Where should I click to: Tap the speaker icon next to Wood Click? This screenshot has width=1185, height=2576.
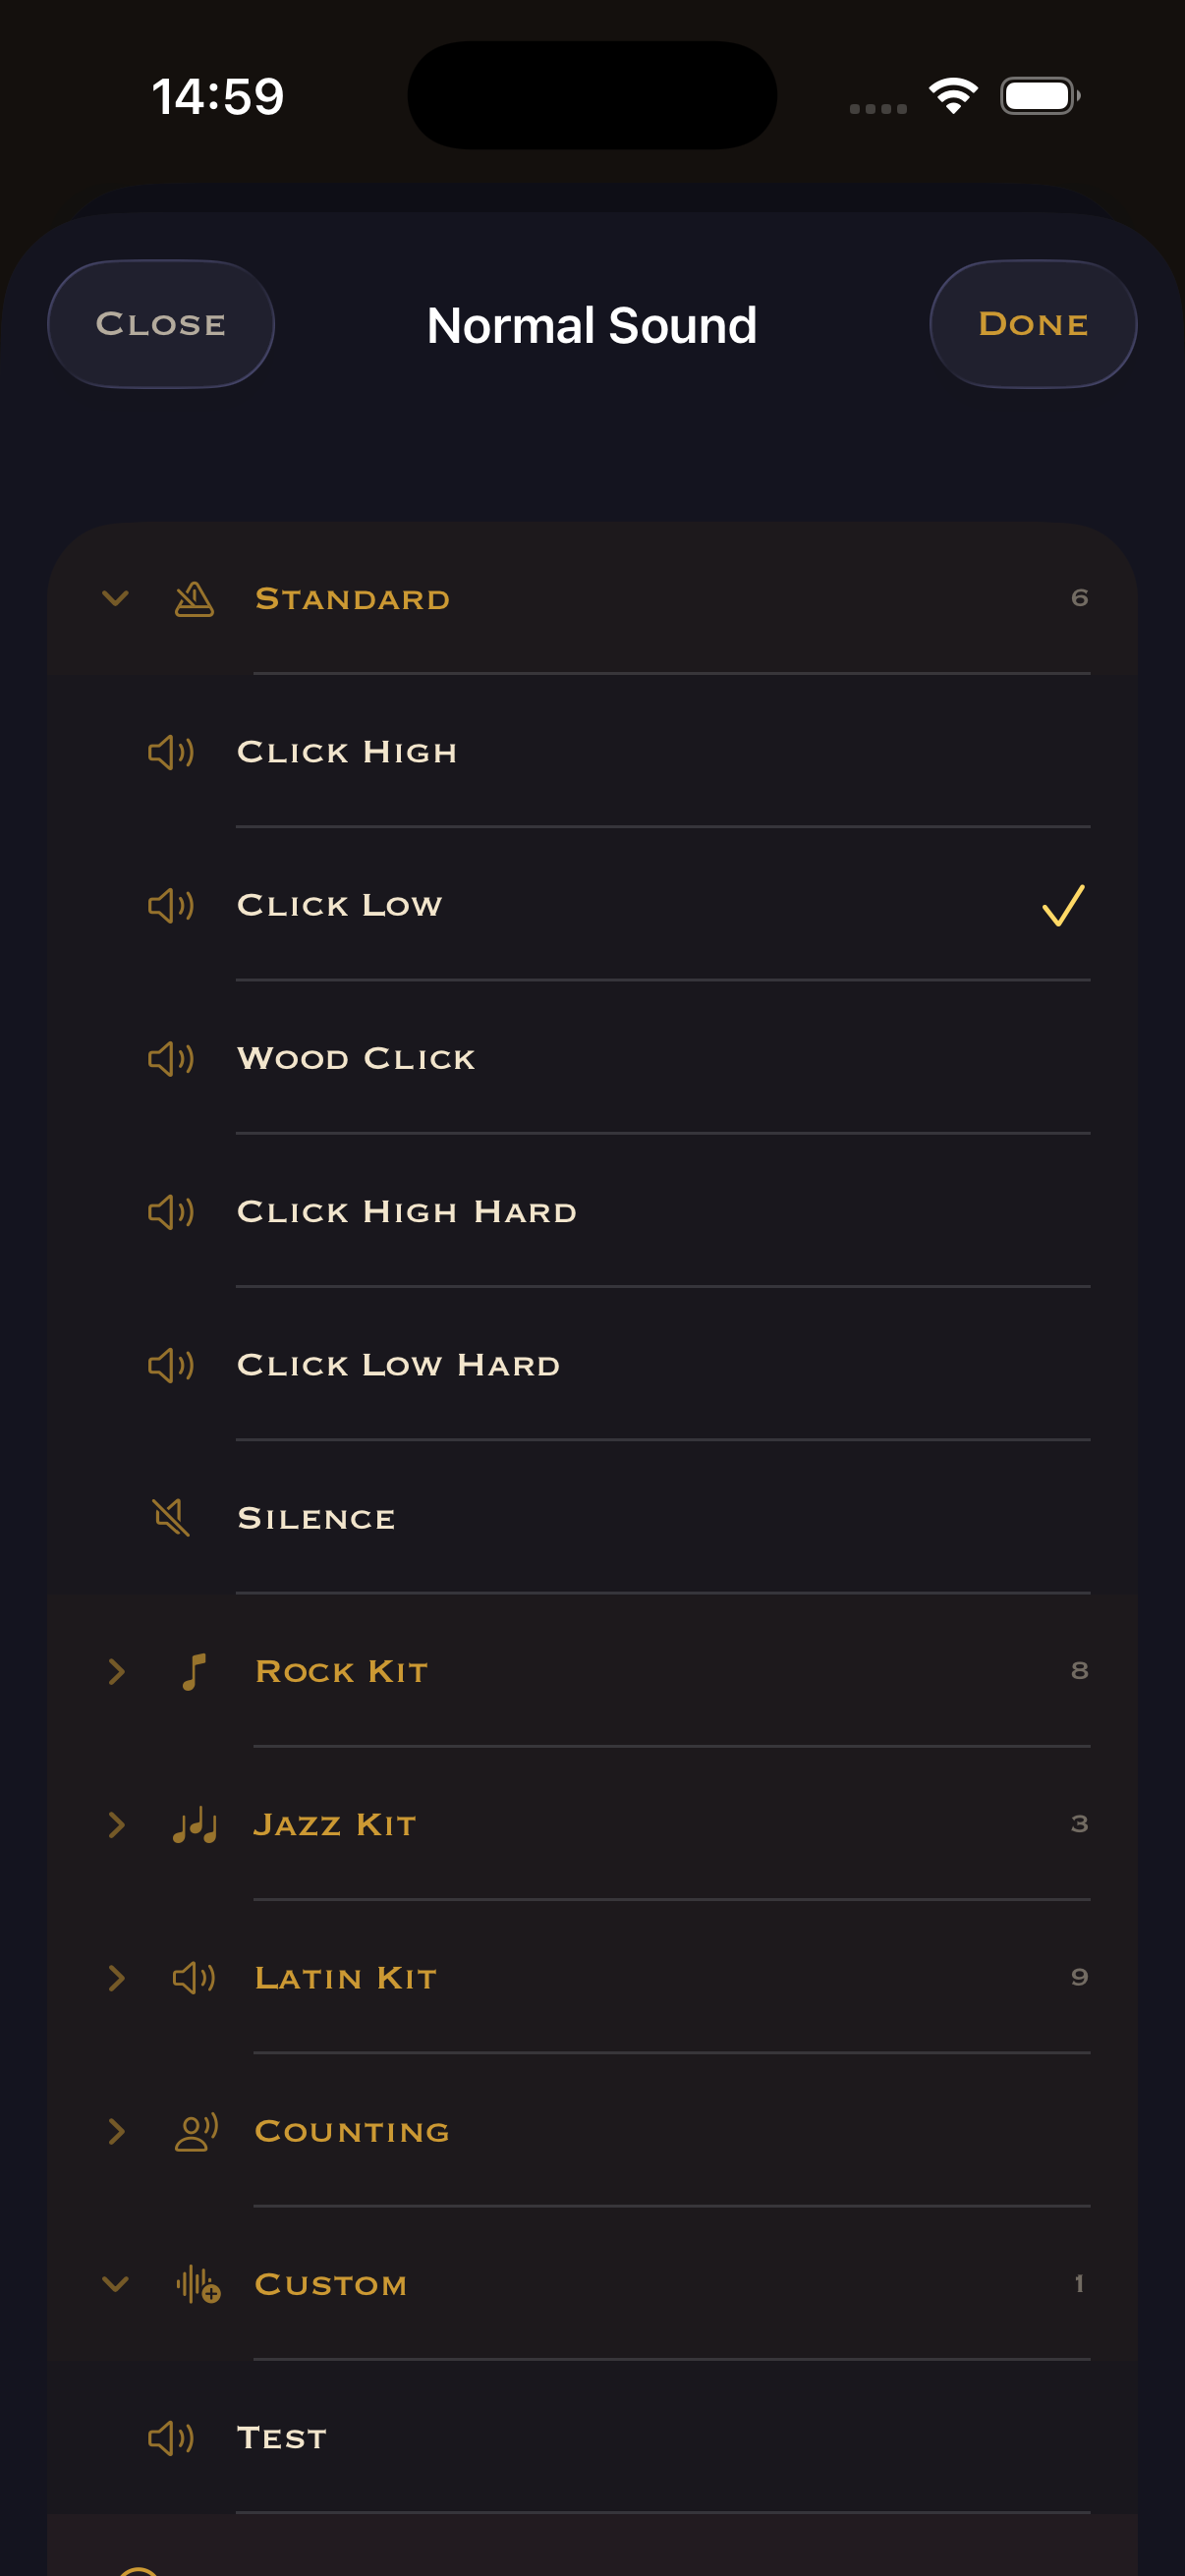171,1059
